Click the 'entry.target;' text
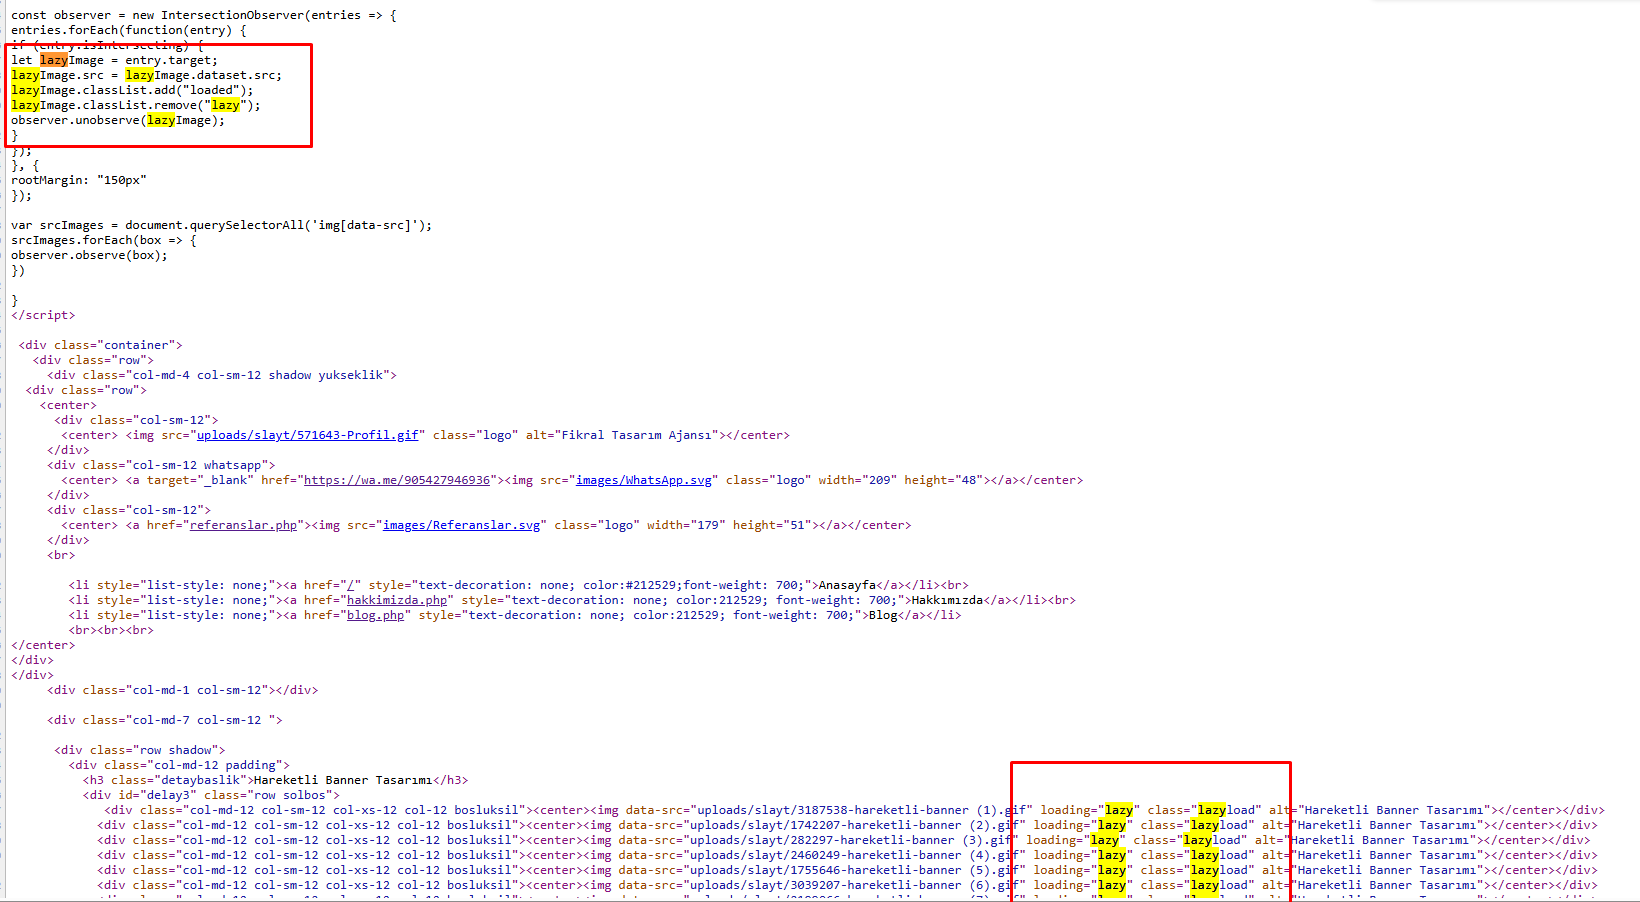The height and width of the screenshot is (902, 1640). [171, 60]
